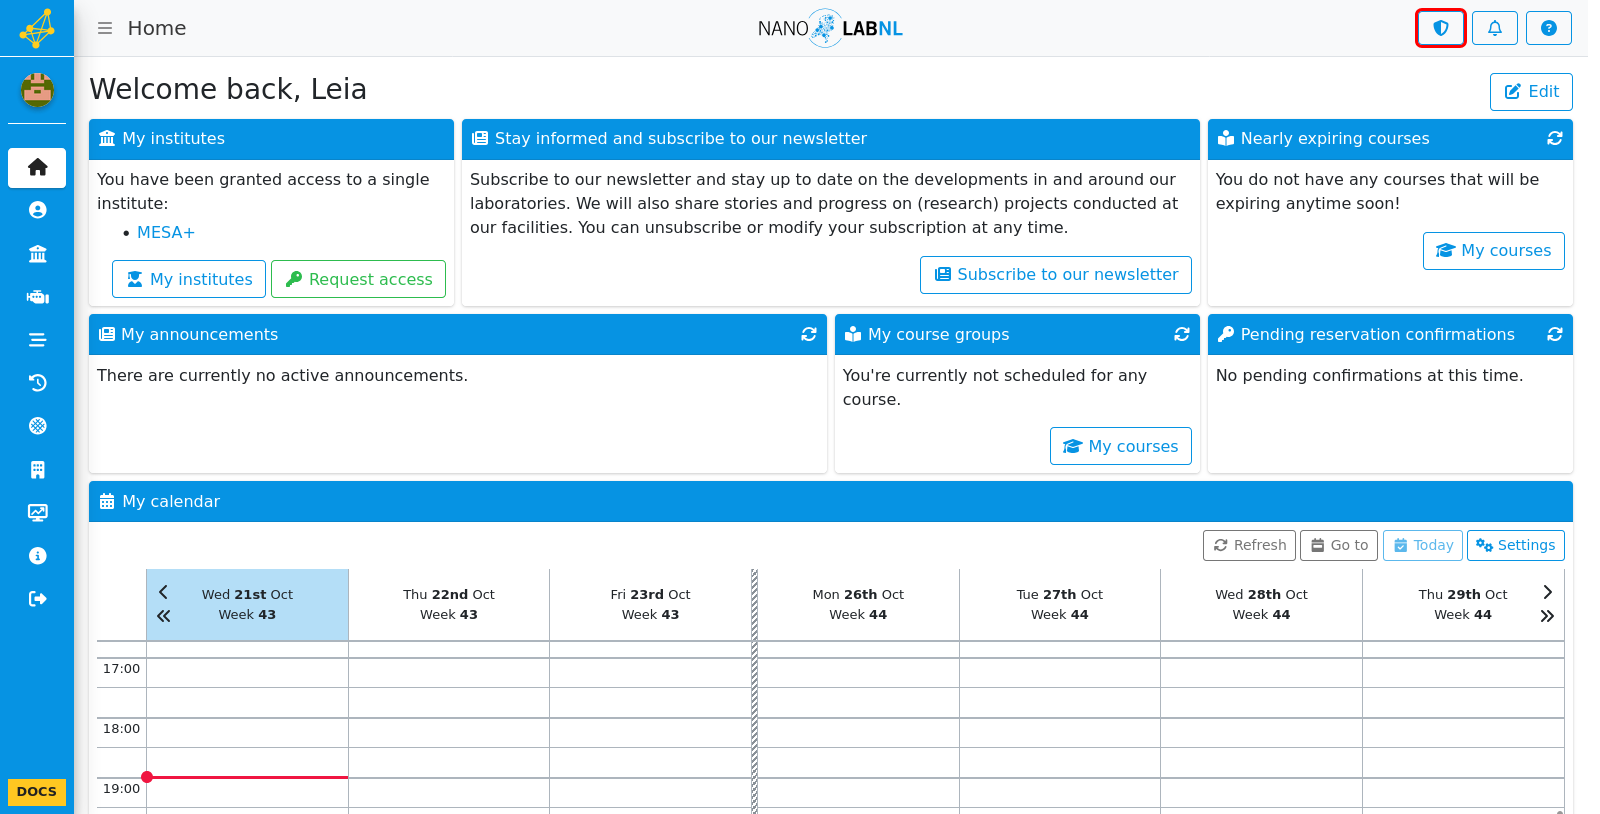
Task: Open calendar Settings
Action: [1516, 545]
